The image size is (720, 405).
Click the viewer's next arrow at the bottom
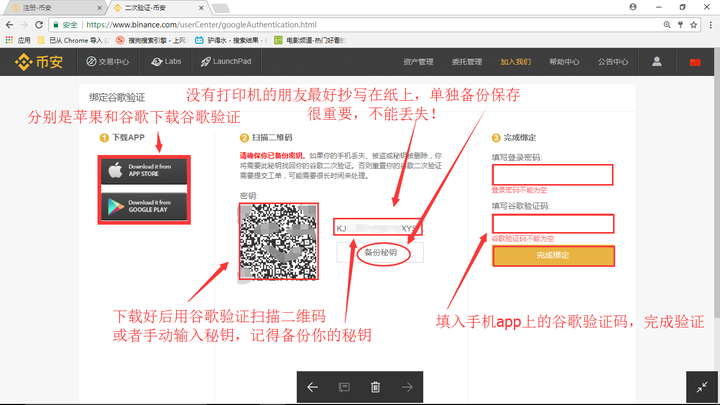point(407,388)
